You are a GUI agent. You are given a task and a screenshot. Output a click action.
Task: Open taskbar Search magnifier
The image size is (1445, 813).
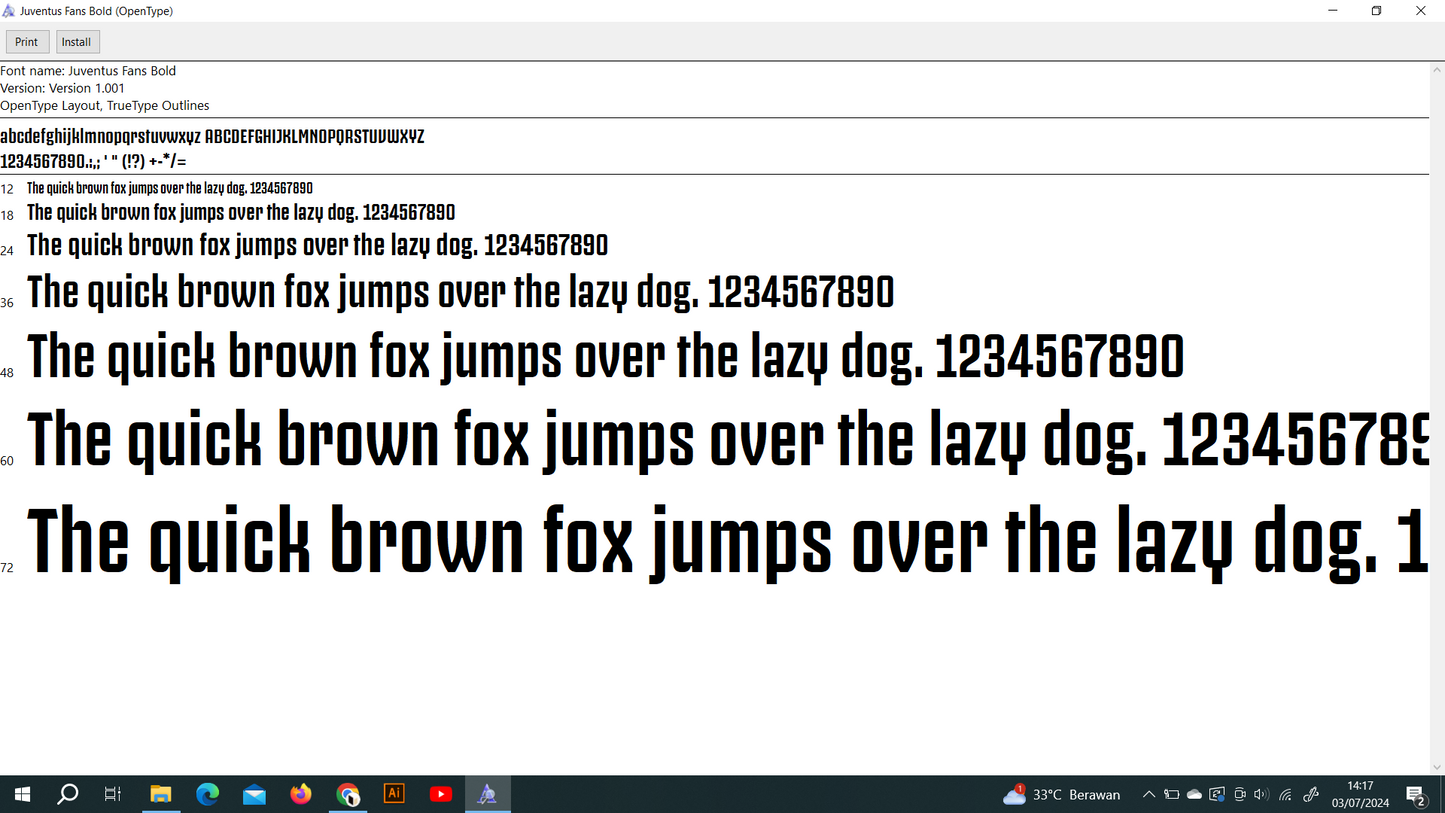pyautogui.click(x=68, y=795)
